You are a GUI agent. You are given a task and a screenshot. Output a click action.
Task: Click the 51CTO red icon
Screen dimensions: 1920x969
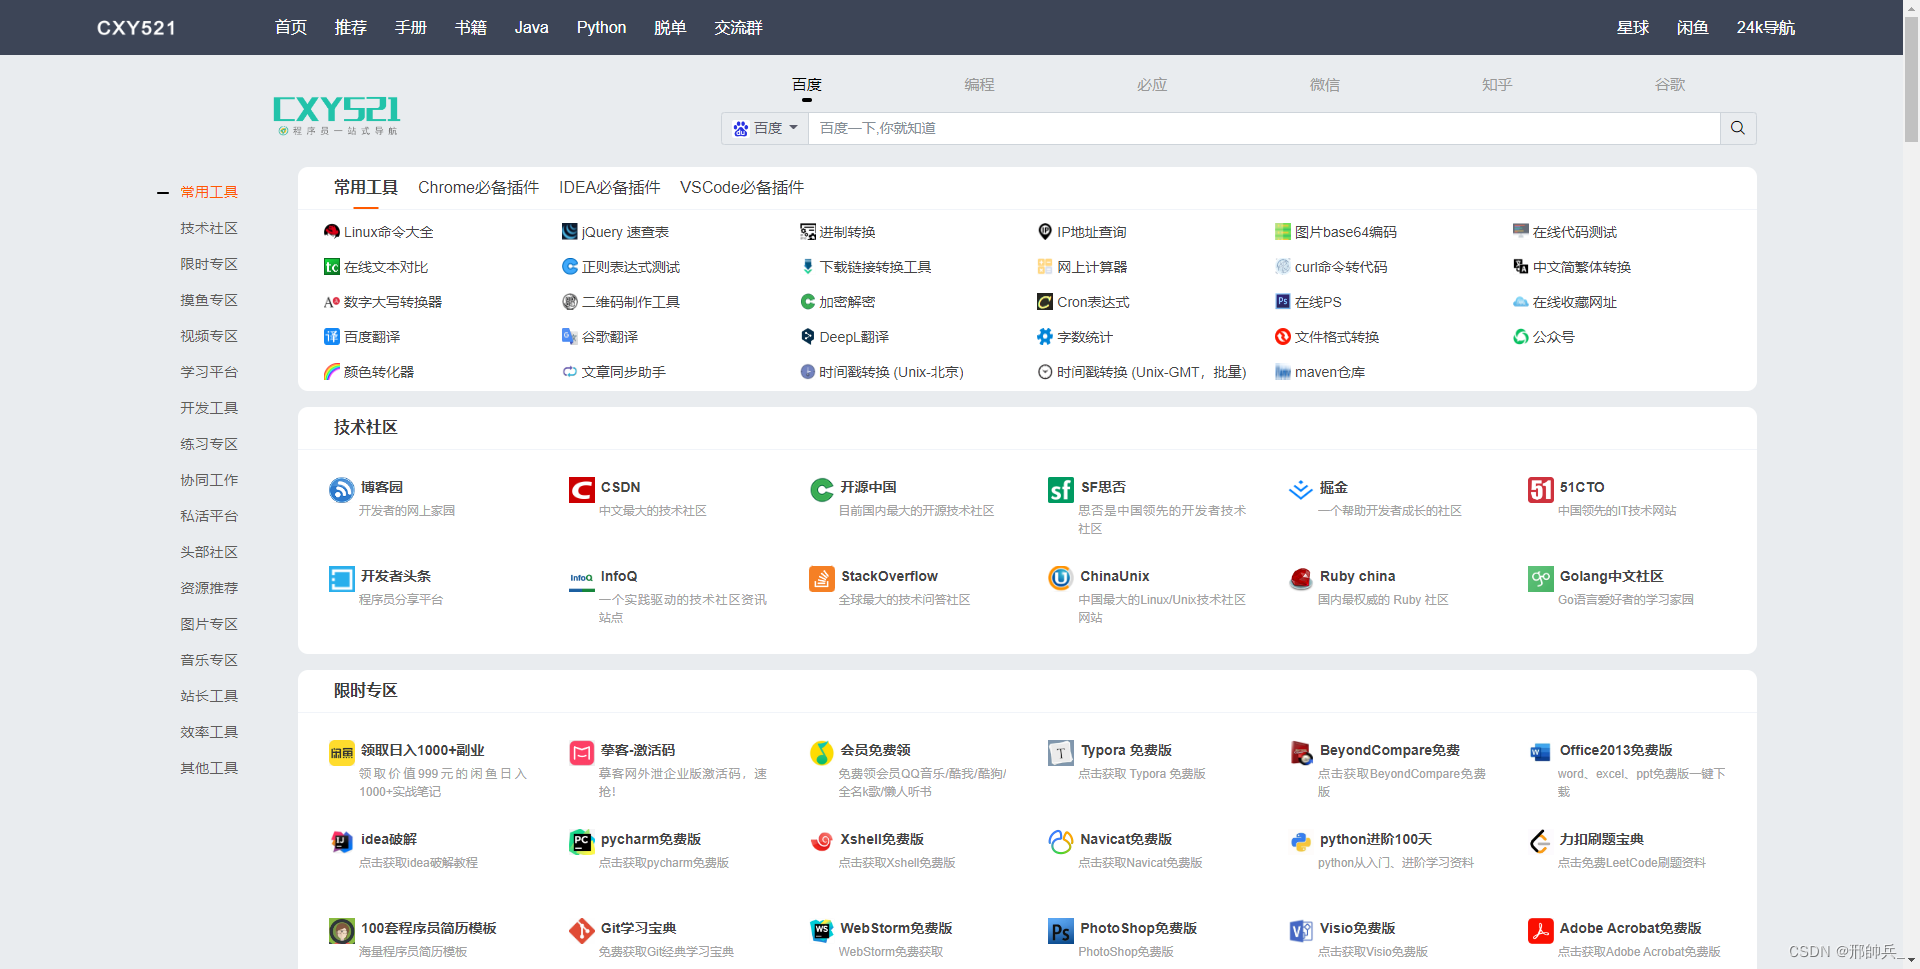(x=1541, y=490)
